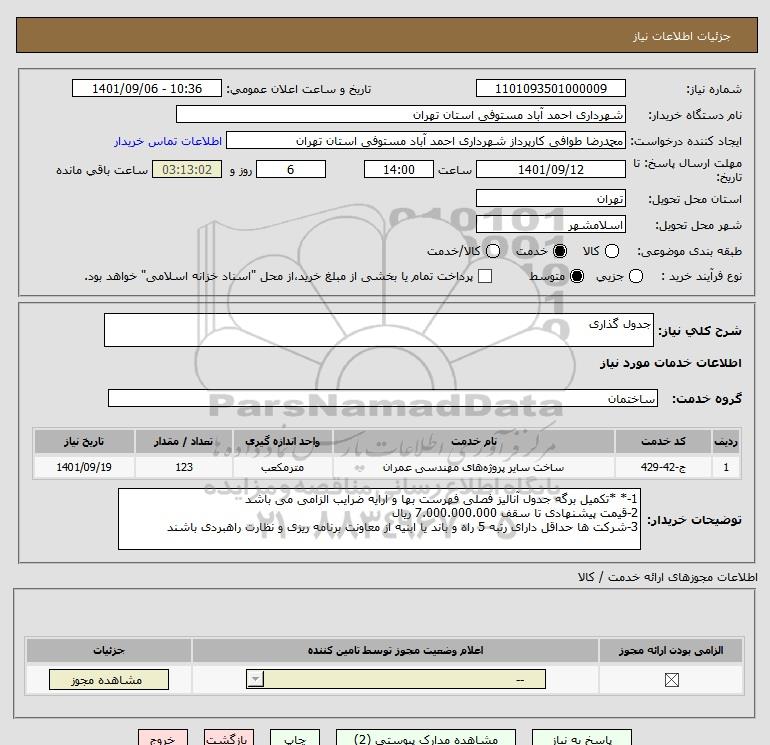Choose the متوسط purchase type radio
This screenshot has height=745, width=770.
click(x=577, y=276)
